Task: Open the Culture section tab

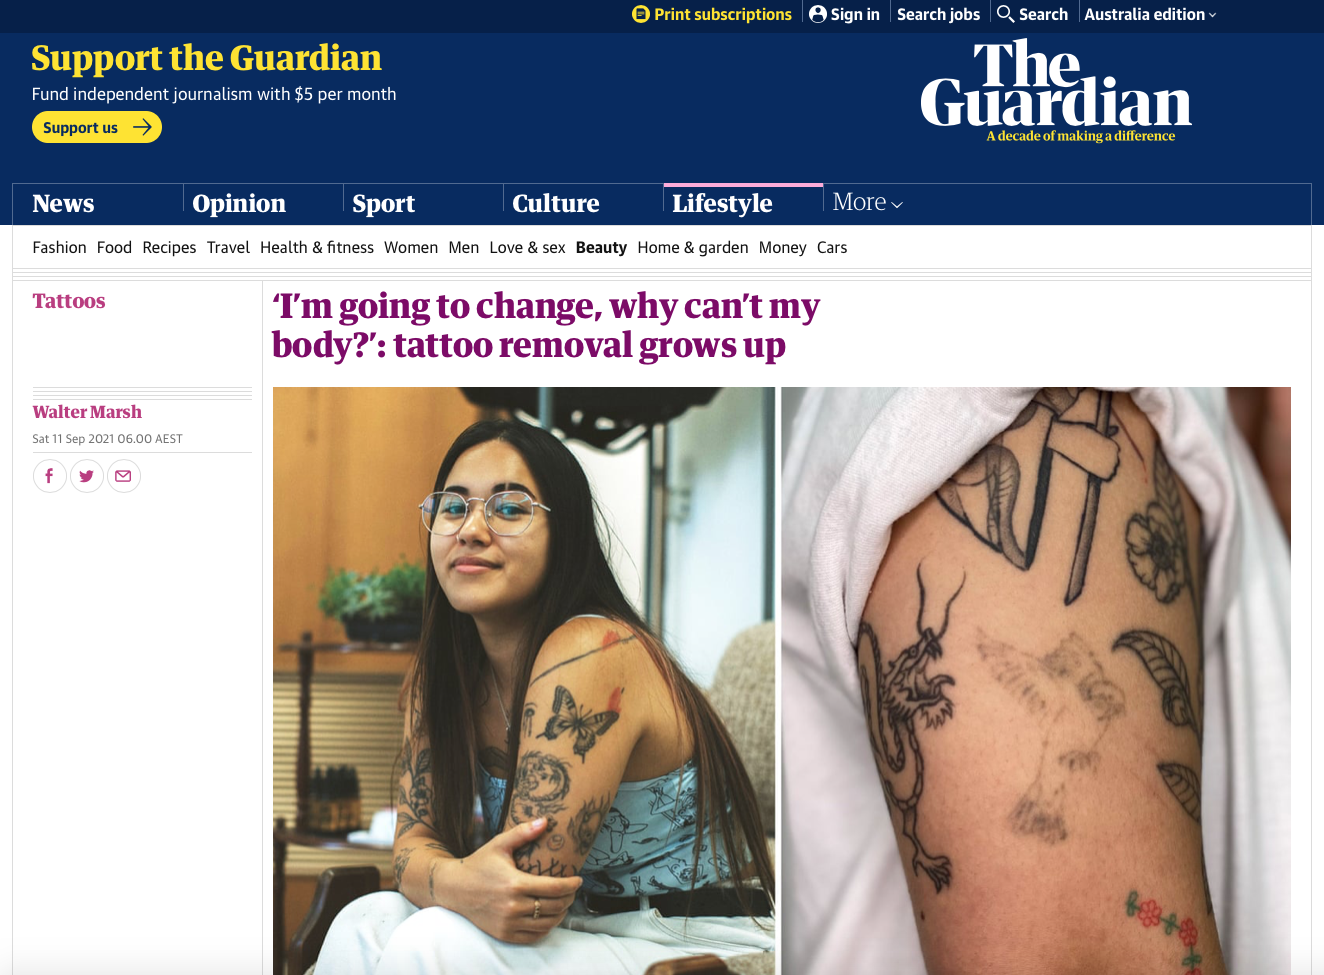Action: [x=556, y=203]
